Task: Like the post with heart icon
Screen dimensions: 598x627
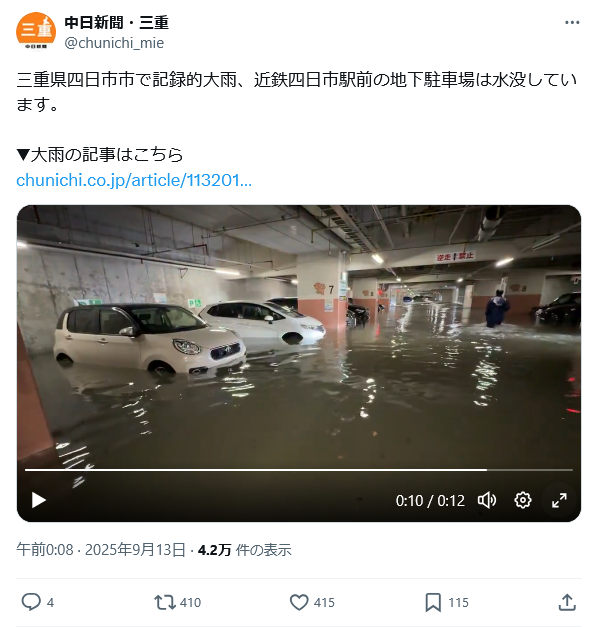Action: tap(299, 602)
